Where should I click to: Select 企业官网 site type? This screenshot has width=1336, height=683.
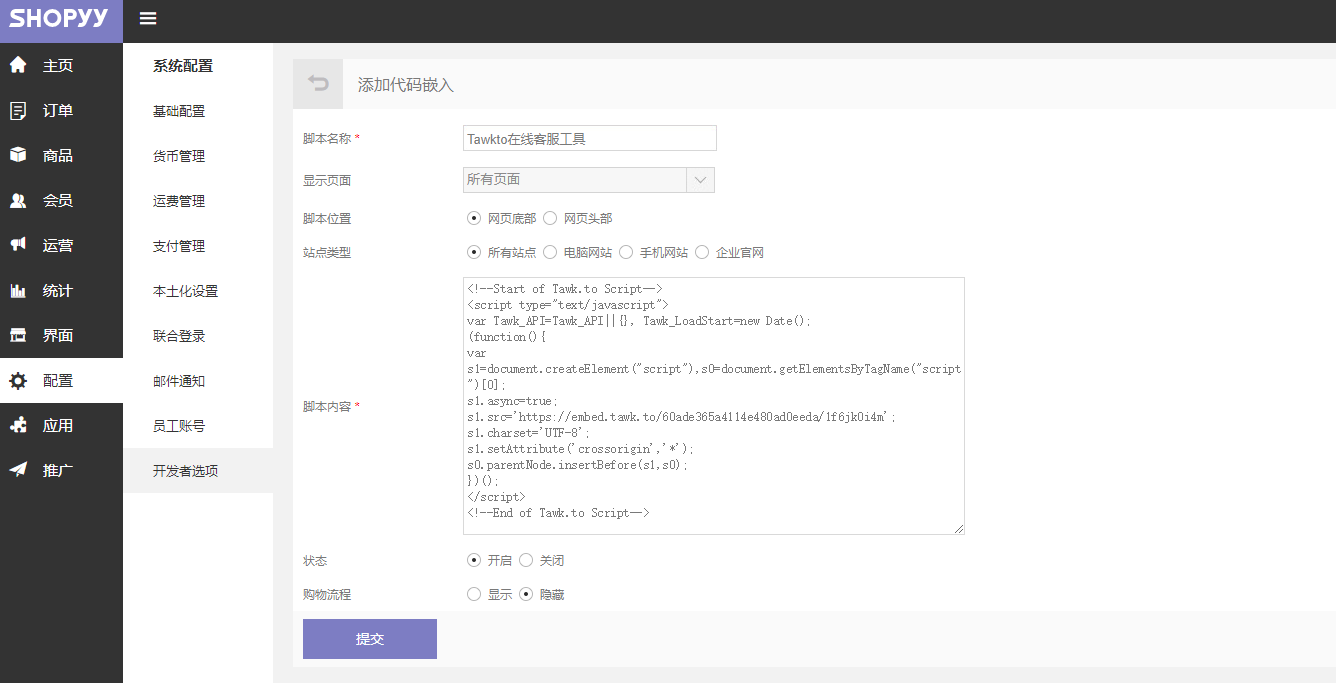702,252
